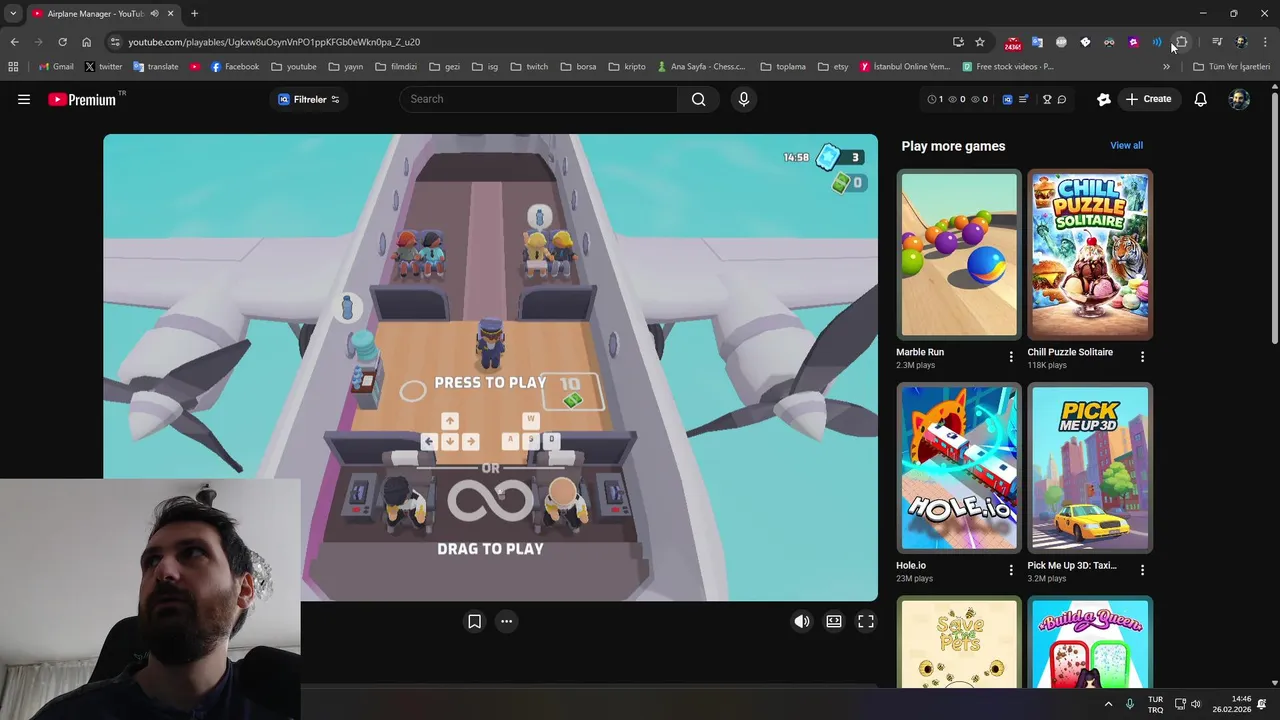The height and width of the screenshot is (720, 1280).
Task: Open Hole.io three-dot options menu
Action: click(1011, 570)
